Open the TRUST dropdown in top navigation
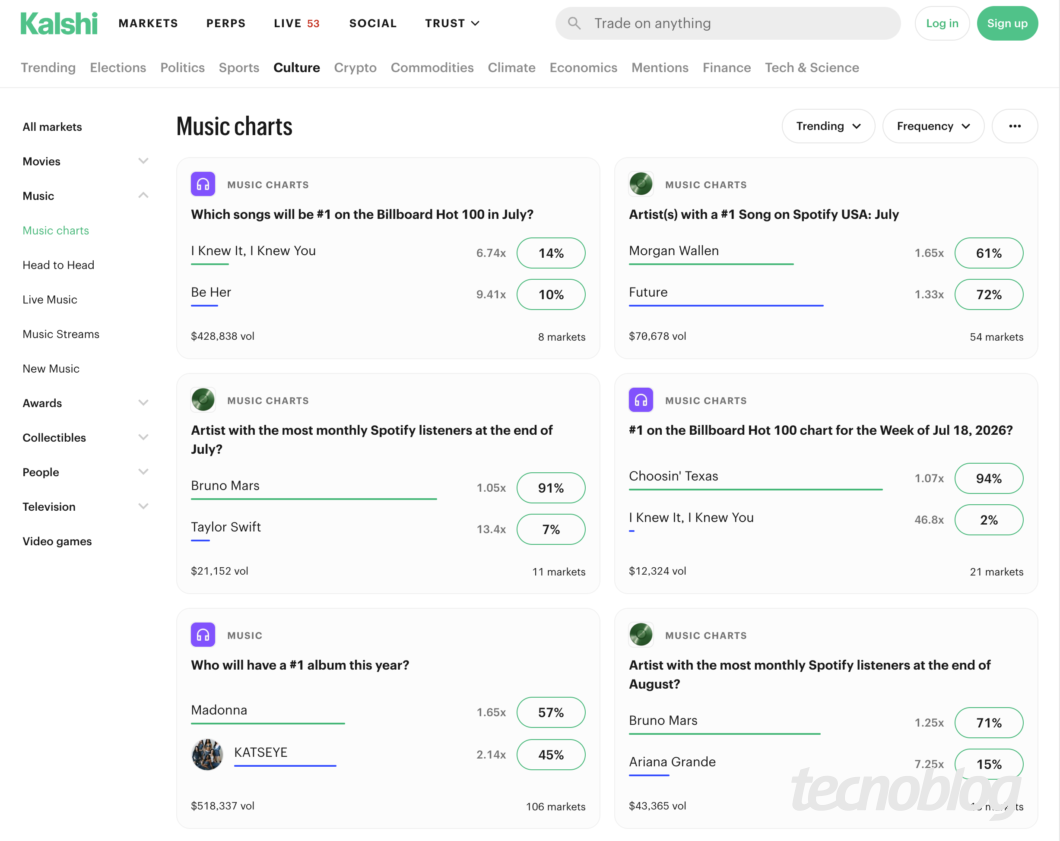This screenshot has height=841, width=1060. [452, 23]
